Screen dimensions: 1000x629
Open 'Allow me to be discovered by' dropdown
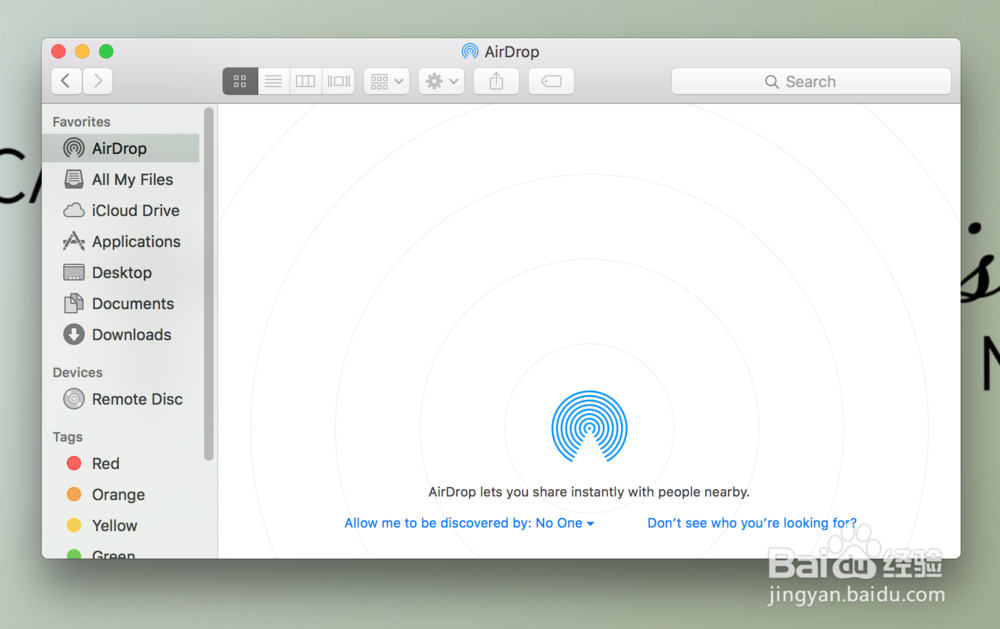pyautogui.click(x=469, y=523)
